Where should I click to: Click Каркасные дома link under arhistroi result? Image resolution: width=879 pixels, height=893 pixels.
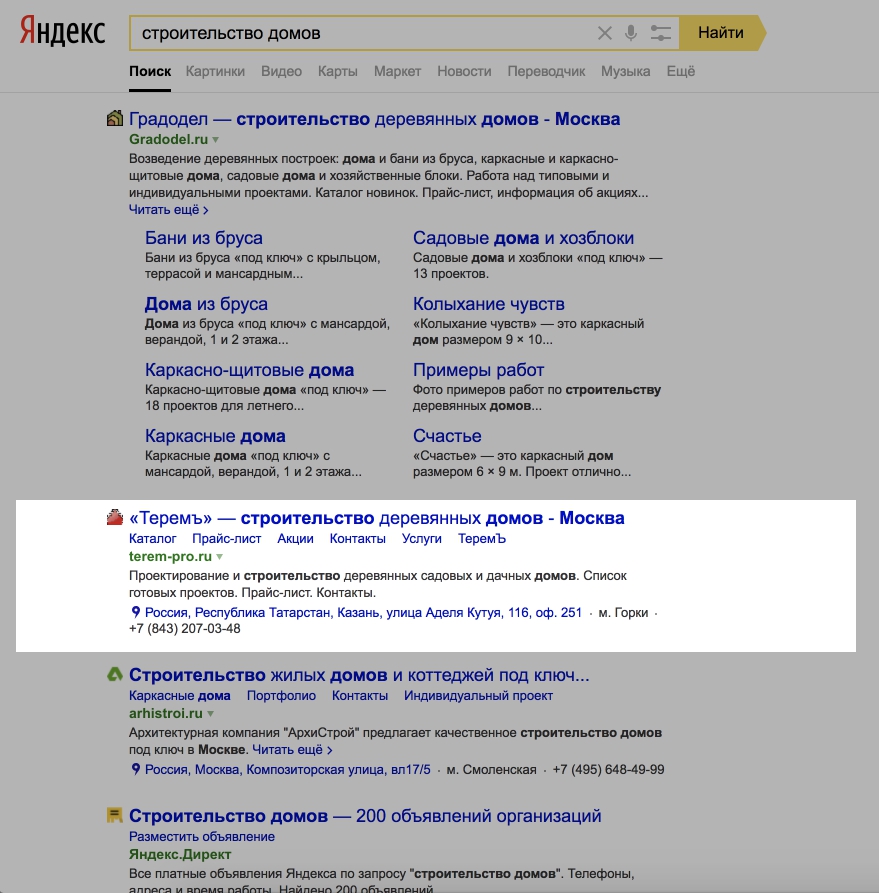click(179, 695)
